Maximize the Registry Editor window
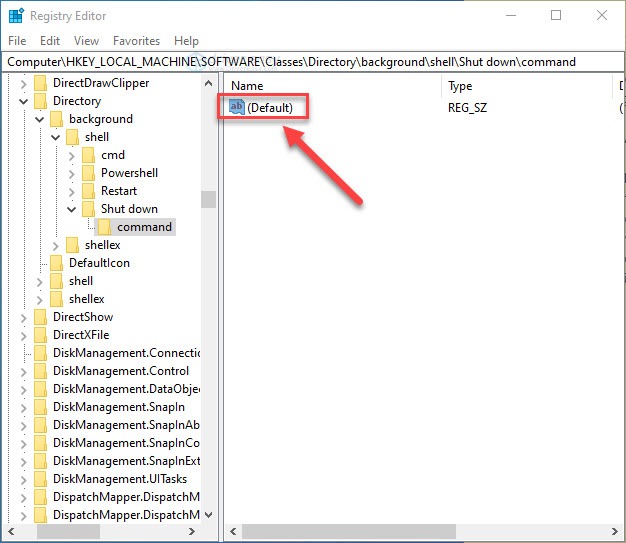Image resolution: width=626 pixels, height=543 pixels. coord(556,15)
